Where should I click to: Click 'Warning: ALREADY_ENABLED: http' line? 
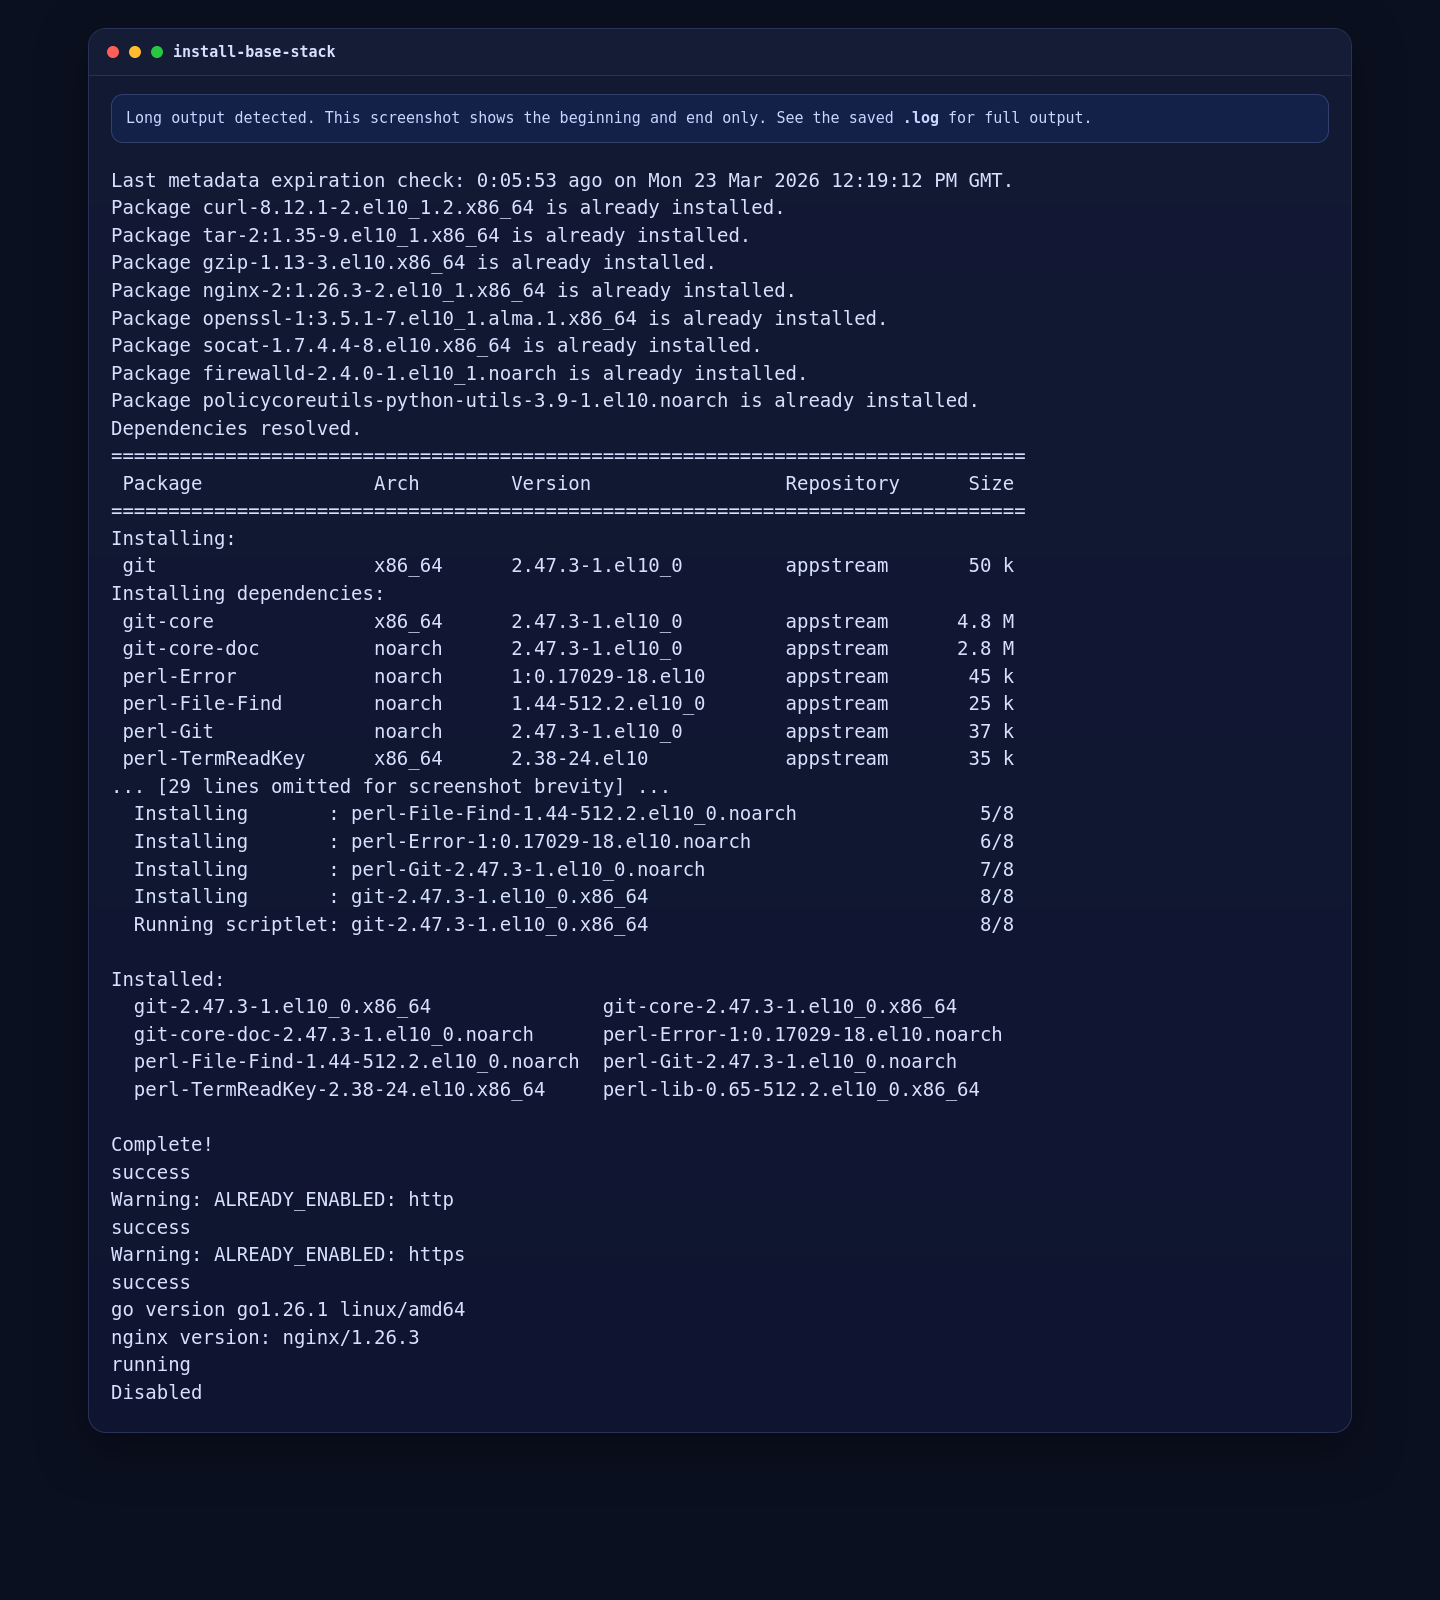(282, 1200)
